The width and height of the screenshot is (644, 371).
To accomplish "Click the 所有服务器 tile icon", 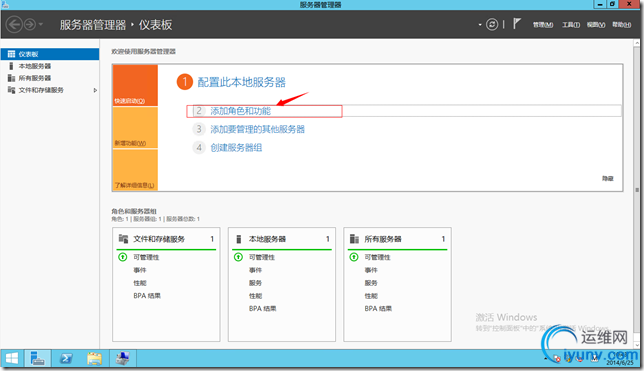I will (x=354, y=239).
